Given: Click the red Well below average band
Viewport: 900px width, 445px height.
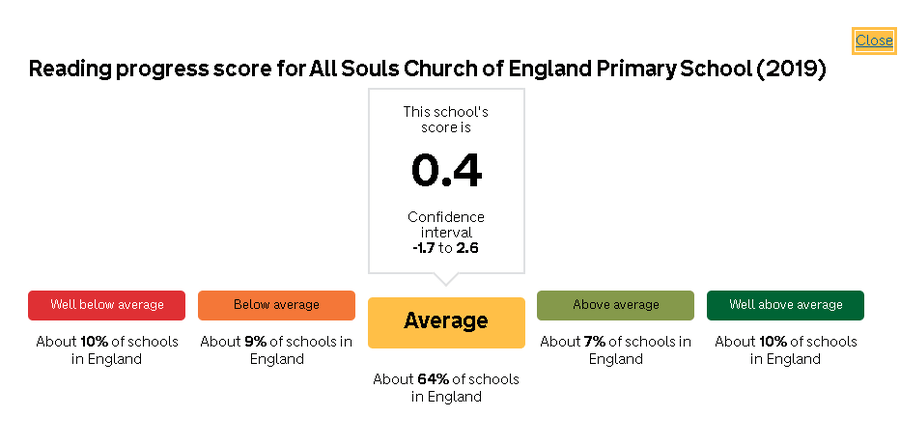Looking at the screenshot, I should (107, 305).
